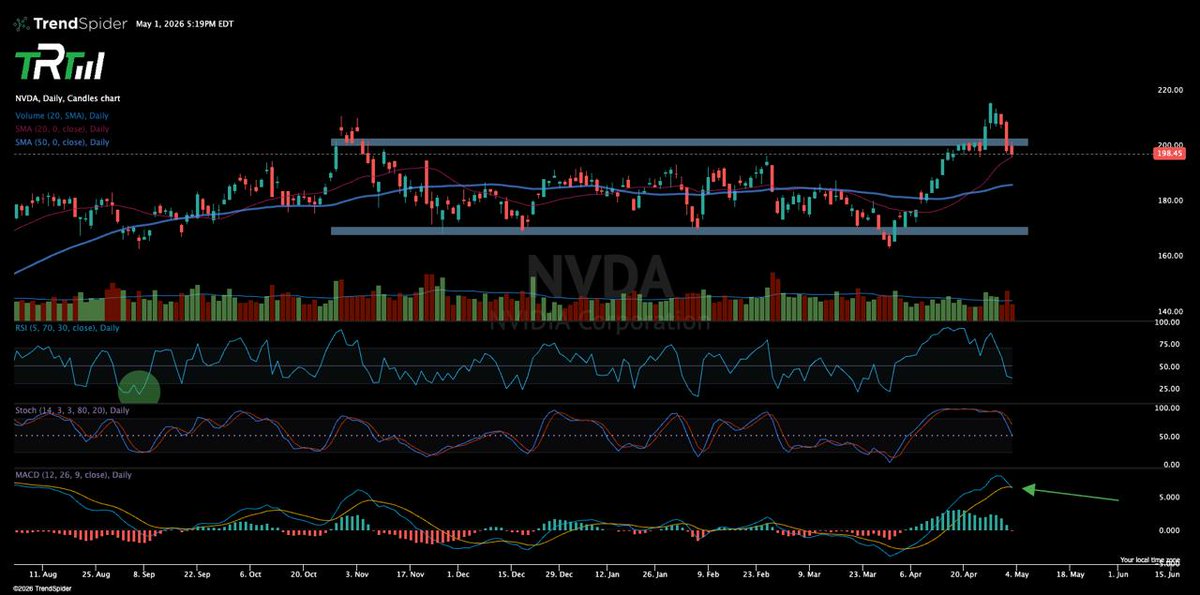The height and width of the screenshot is (595, 1200).
Task: Click the 8. Sep date label
Action: tap(143, 577)
